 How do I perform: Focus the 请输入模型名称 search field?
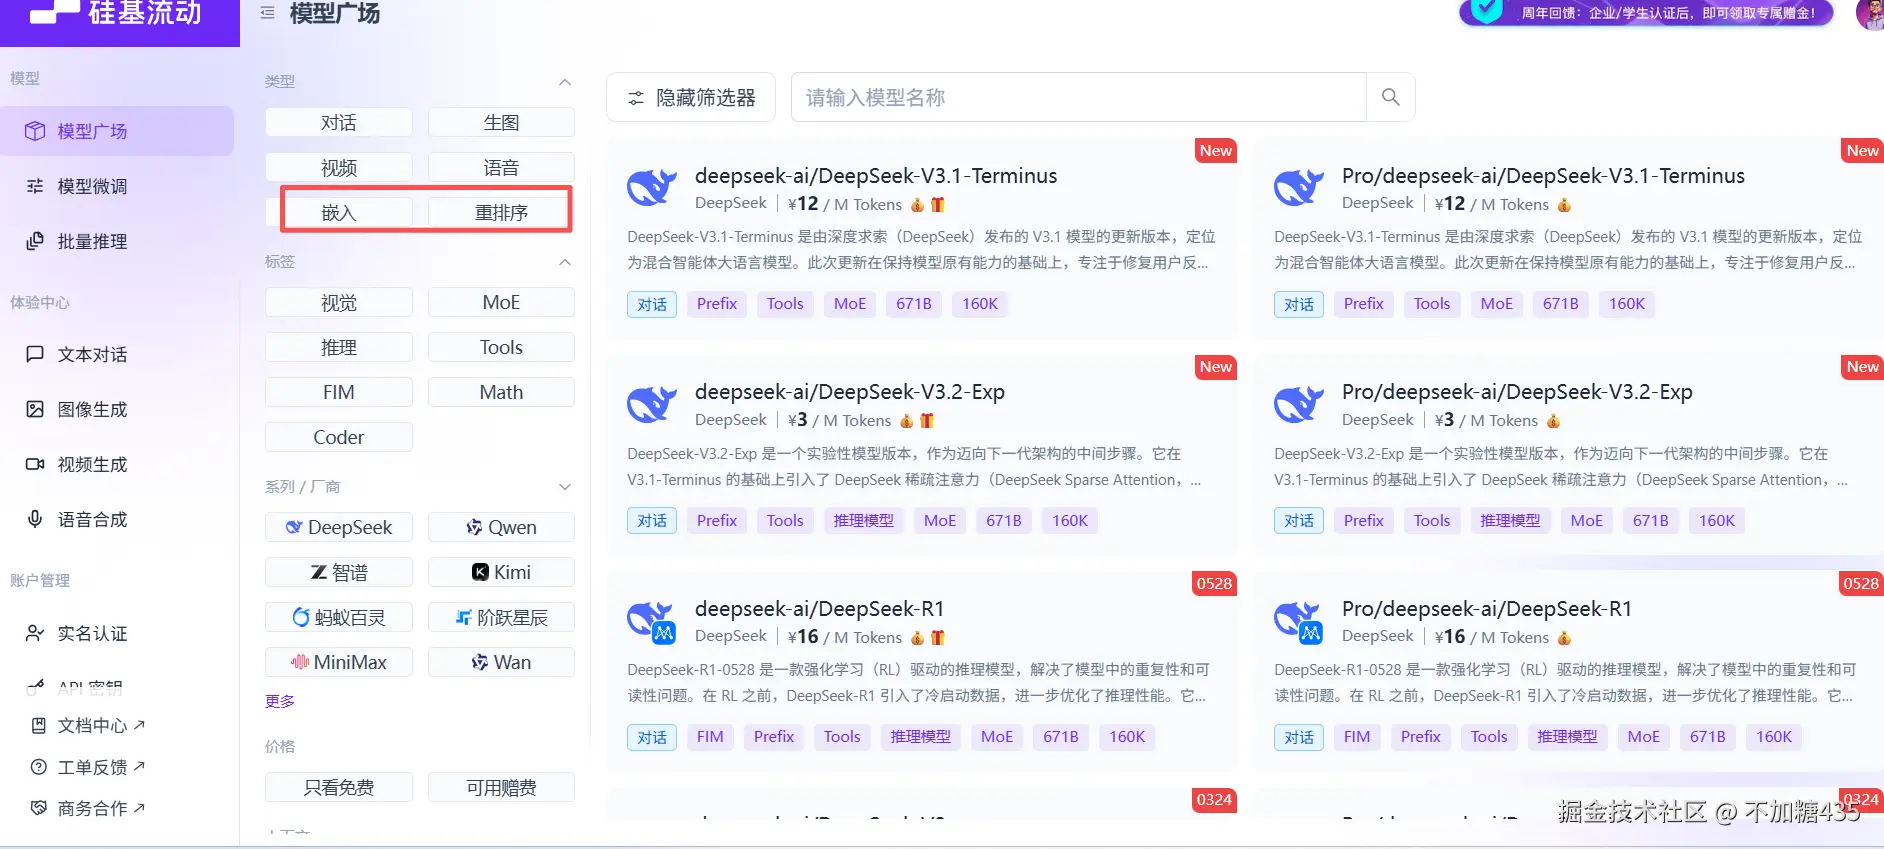(1078, 97)
